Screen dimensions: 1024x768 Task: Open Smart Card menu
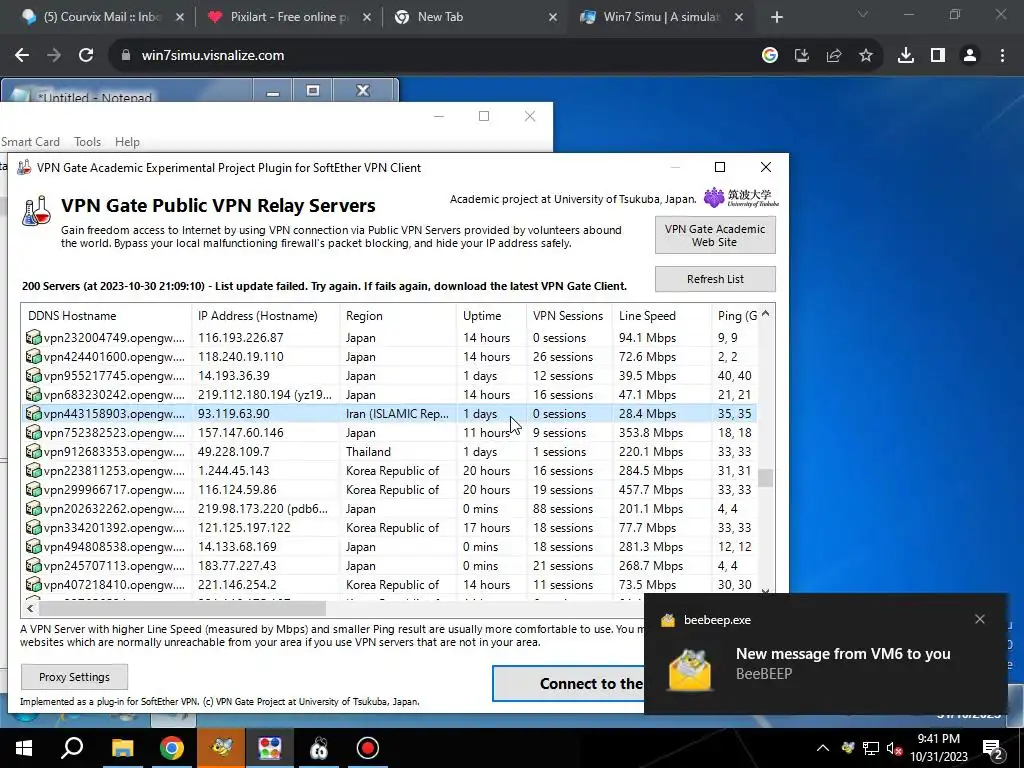30,142
